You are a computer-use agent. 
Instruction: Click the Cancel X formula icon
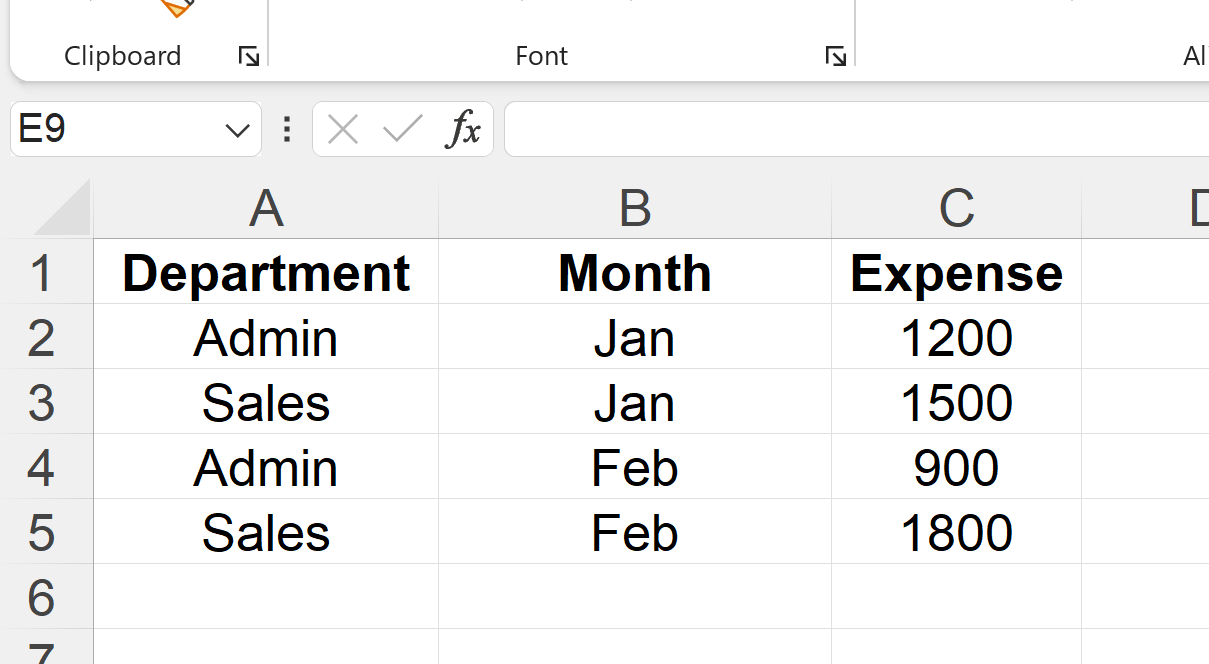click(342, 129)
